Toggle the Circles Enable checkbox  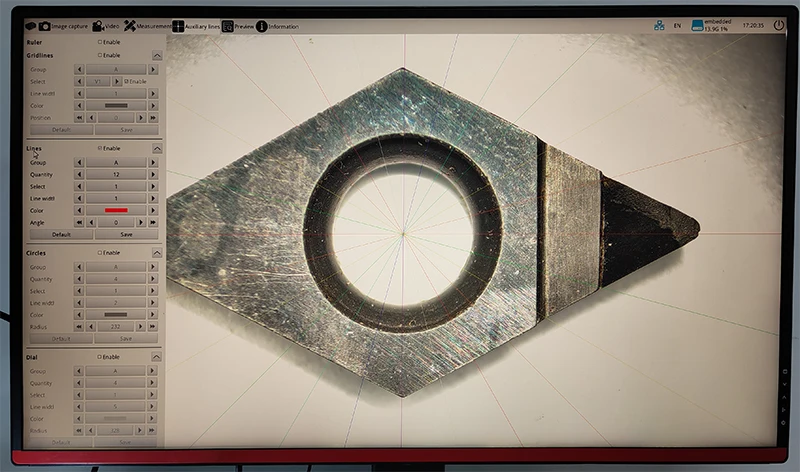click(100, 253)
